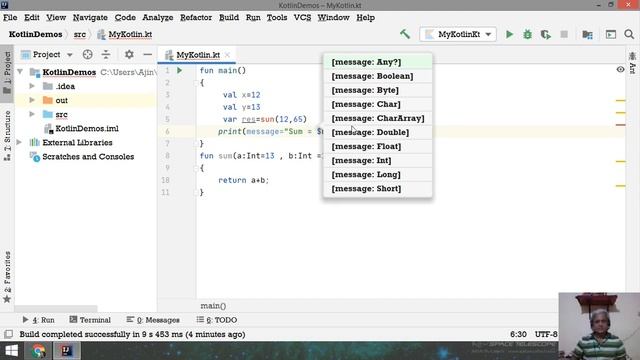The height and width of the screenshot is (360, 640).
Task: Choose [message: Short] overload in popup
Action: [378, 189]
